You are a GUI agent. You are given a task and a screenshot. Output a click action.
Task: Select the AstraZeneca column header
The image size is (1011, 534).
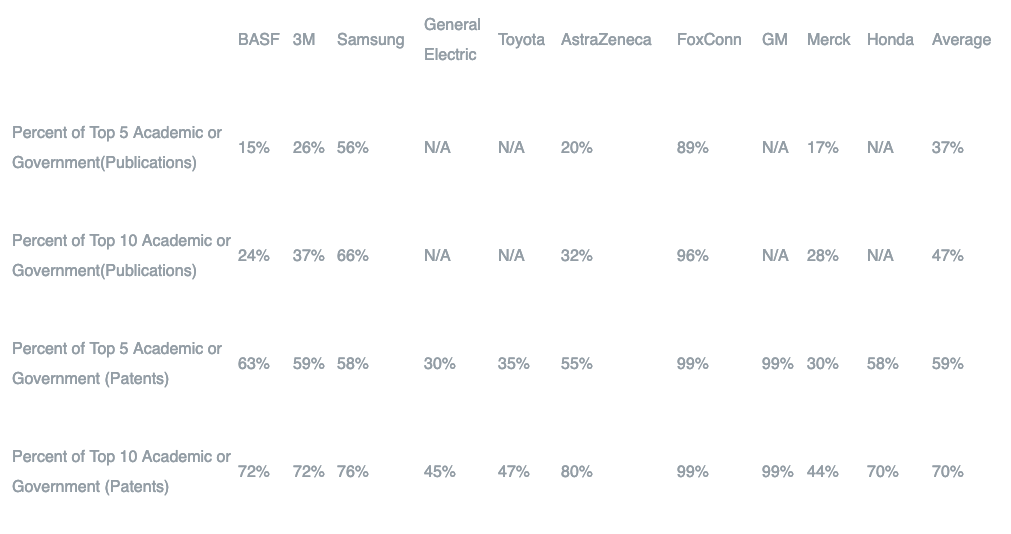[606, 39]
